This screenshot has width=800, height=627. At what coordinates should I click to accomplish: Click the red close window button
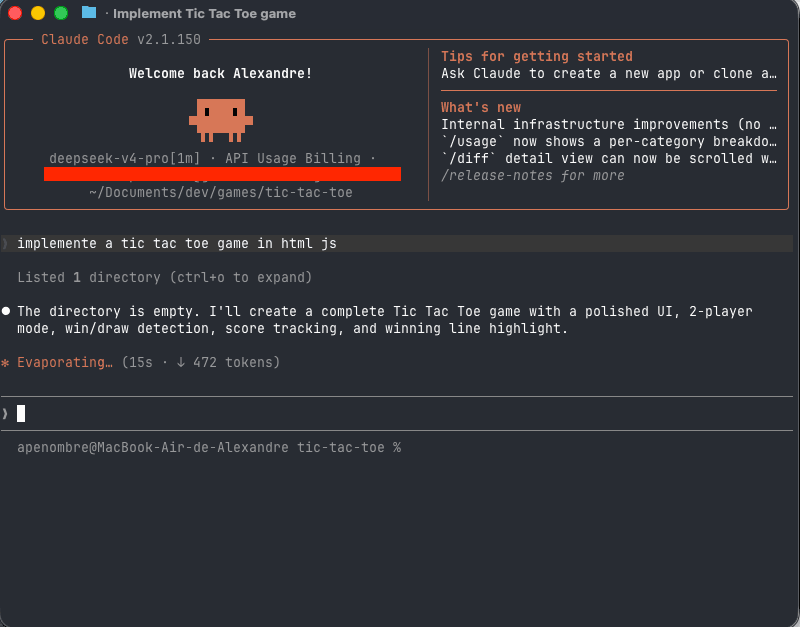click(x=15, y=13)
